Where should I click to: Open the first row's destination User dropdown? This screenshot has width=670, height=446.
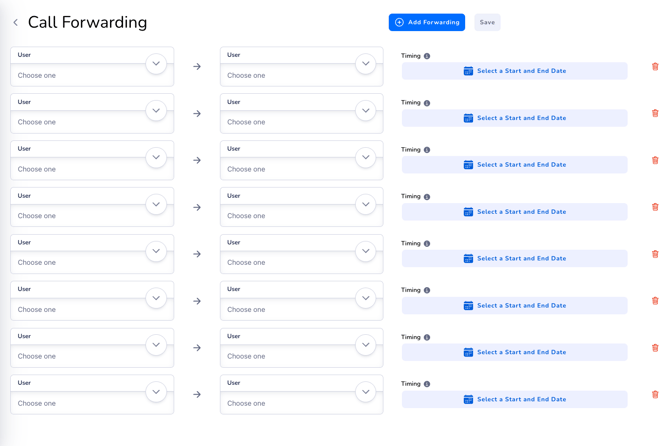click(x=366, y=64)
